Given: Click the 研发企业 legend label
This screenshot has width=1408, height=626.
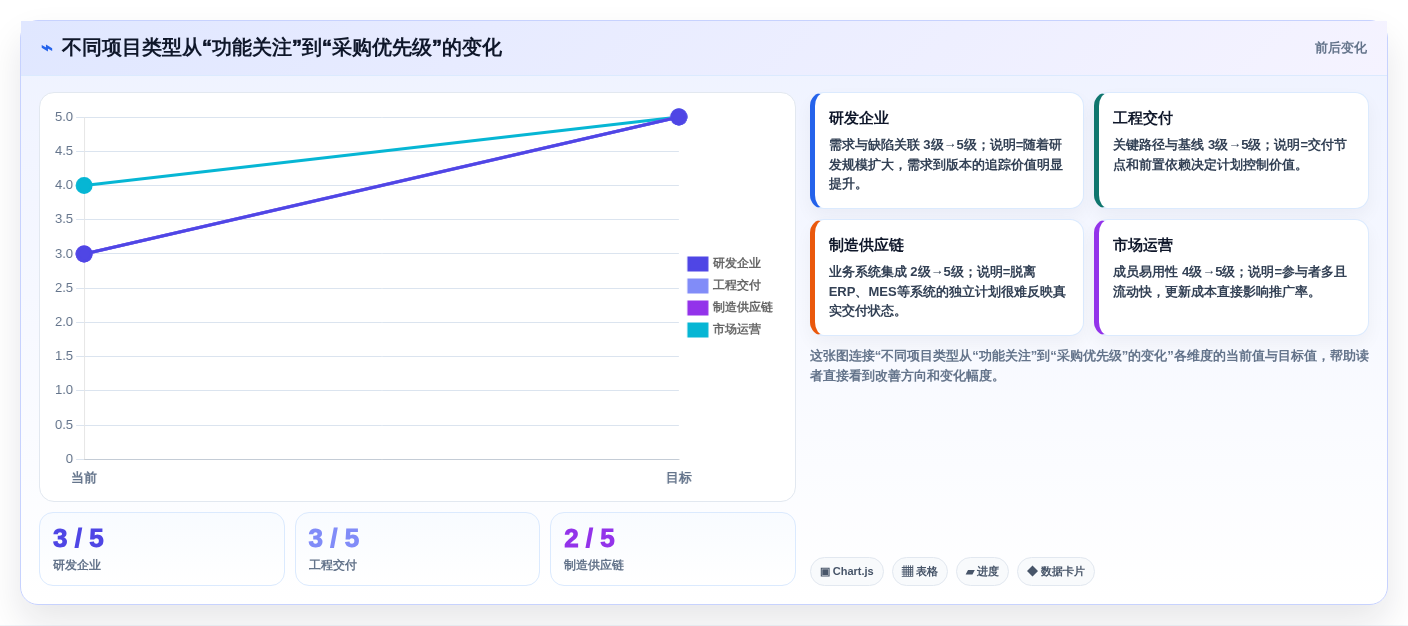Looking at the screenshot, I should point(737,264).
